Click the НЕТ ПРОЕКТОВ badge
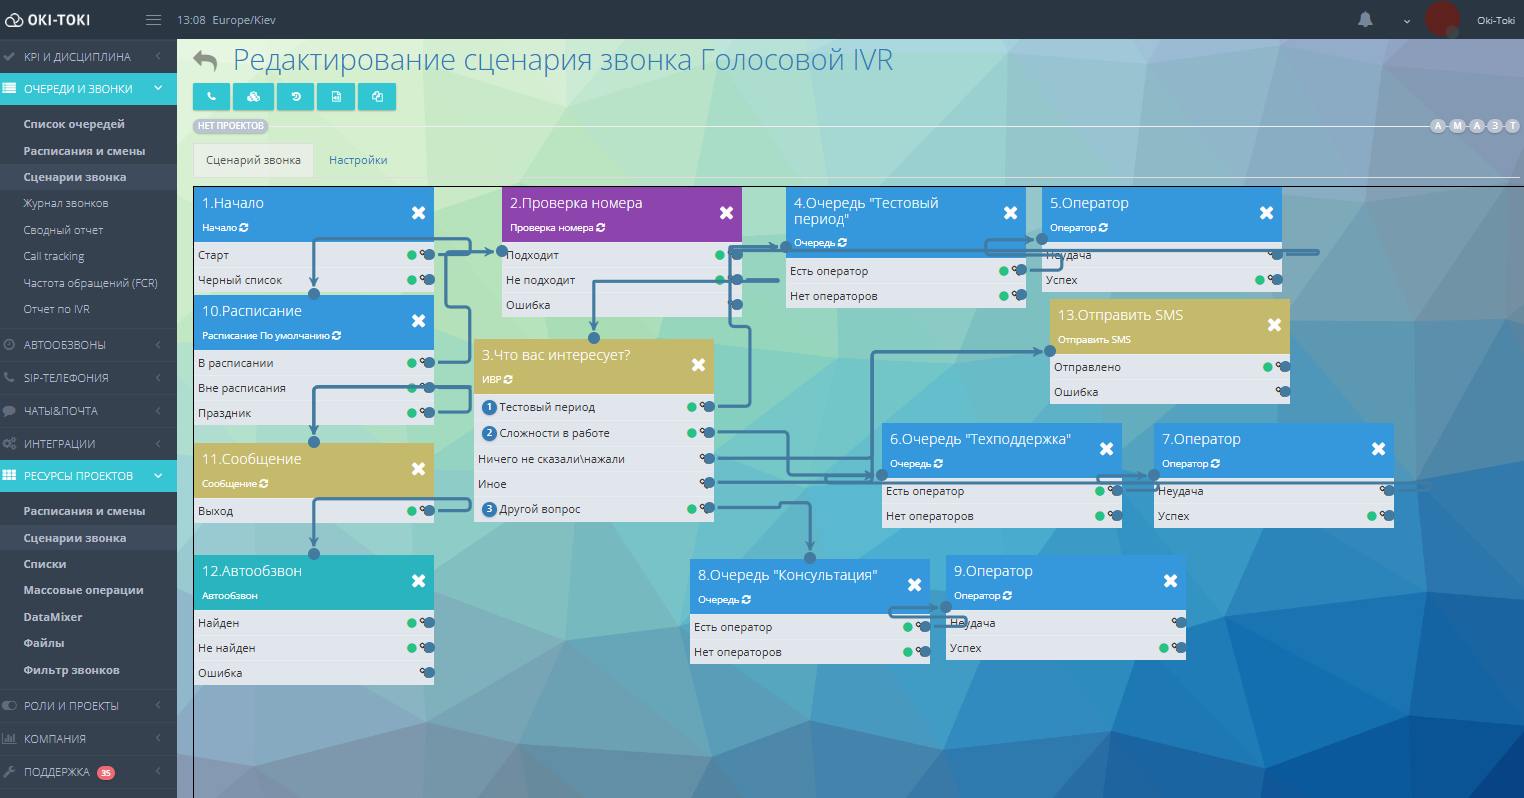 (x=231, y=126)
